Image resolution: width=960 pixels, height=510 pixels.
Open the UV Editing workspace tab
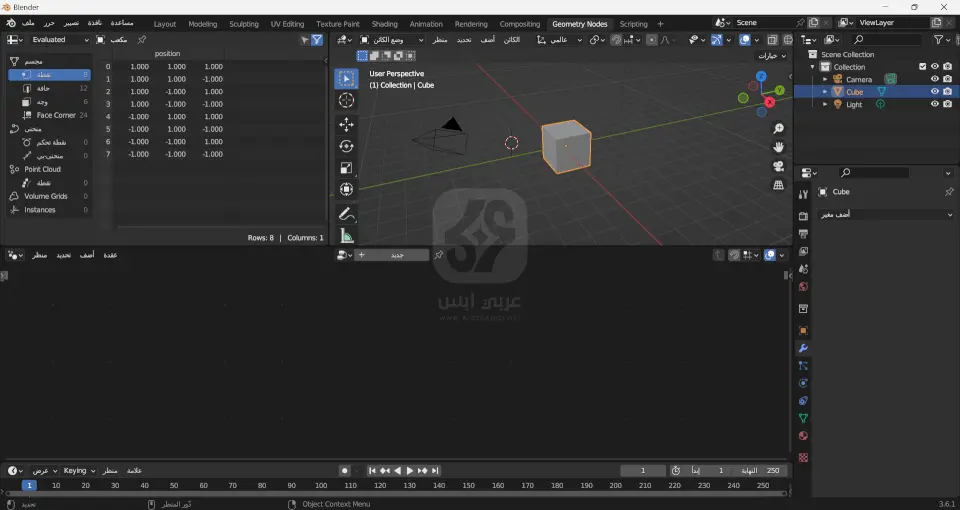287,24
